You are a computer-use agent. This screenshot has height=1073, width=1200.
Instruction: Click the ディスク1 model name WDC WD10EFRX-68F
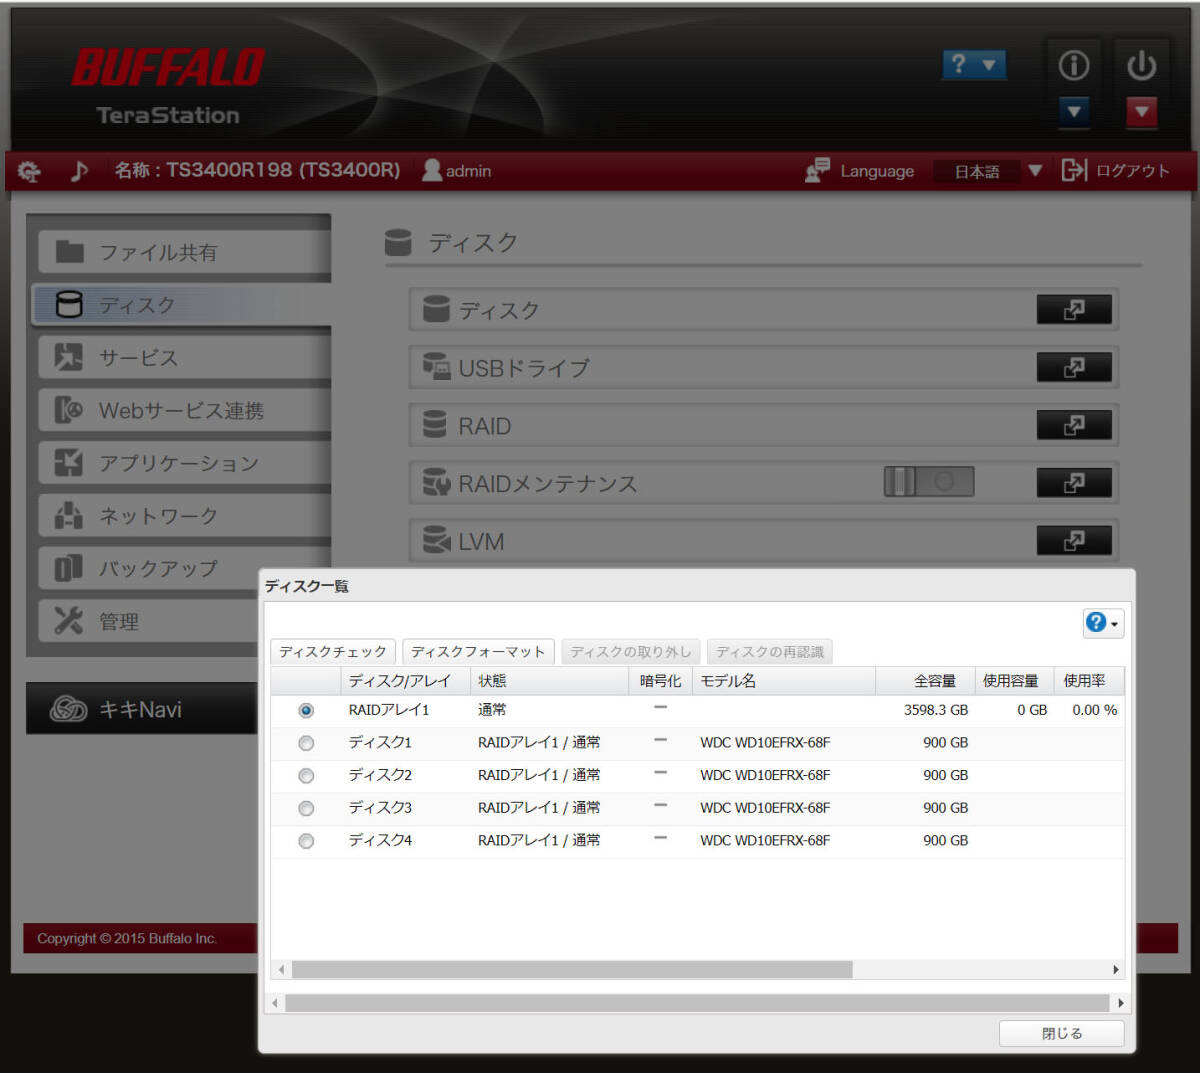(x=765, y=743)
